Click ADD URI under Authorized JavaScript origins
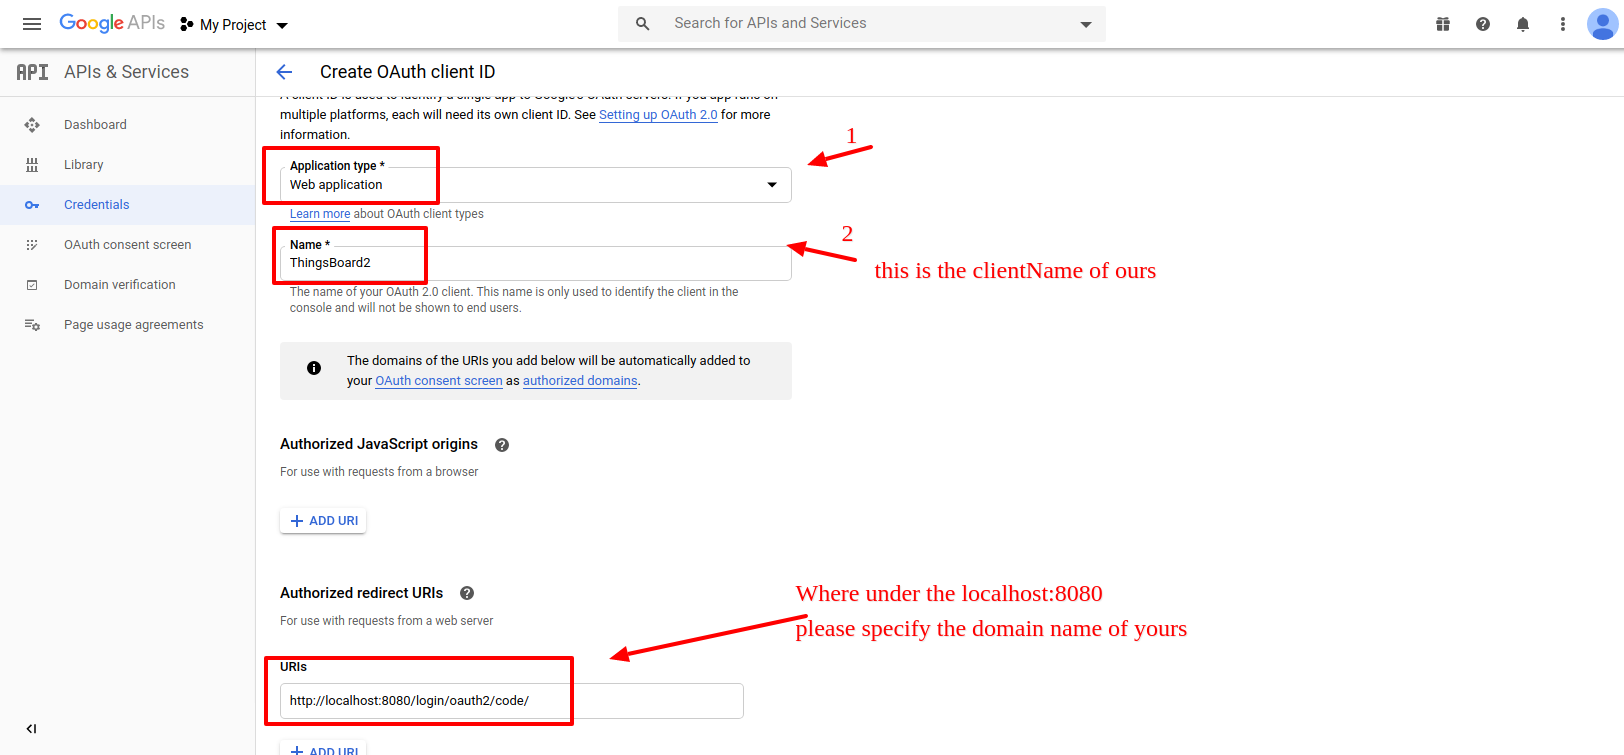This screenshot has height=755, width=1624. [x=323, y=521]
